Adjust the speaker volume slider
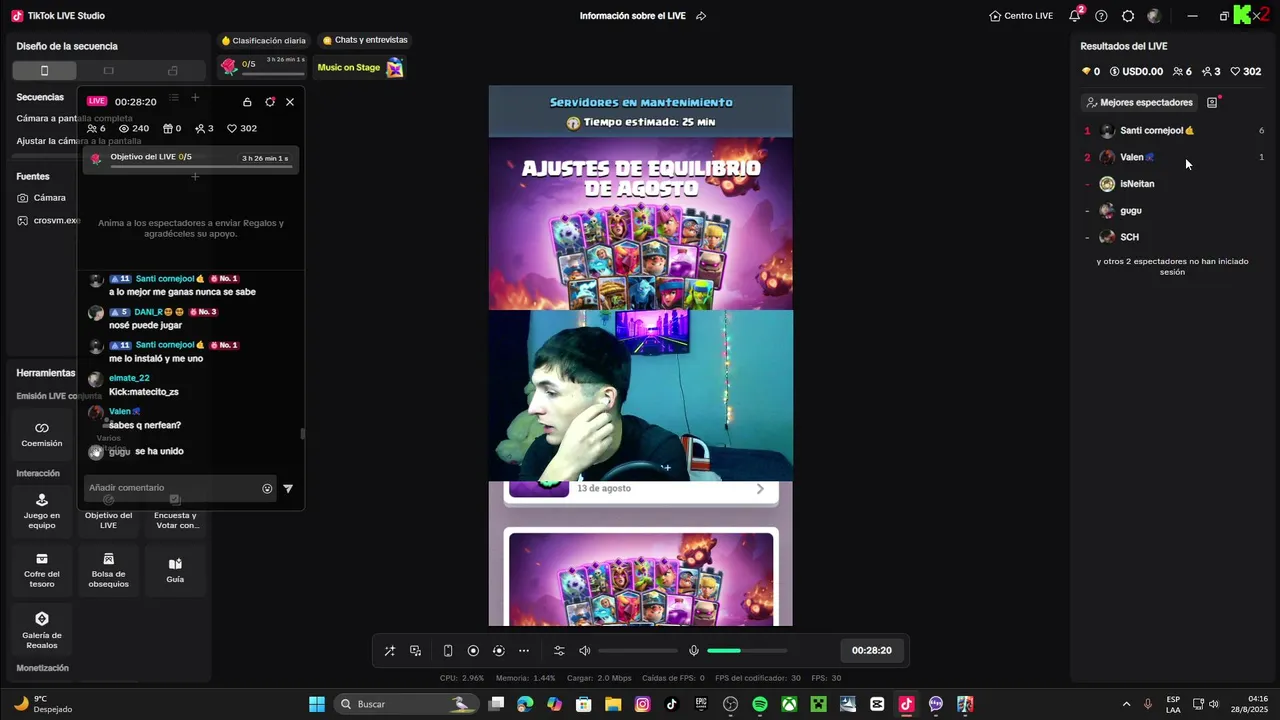 click(x=638, y=651)
